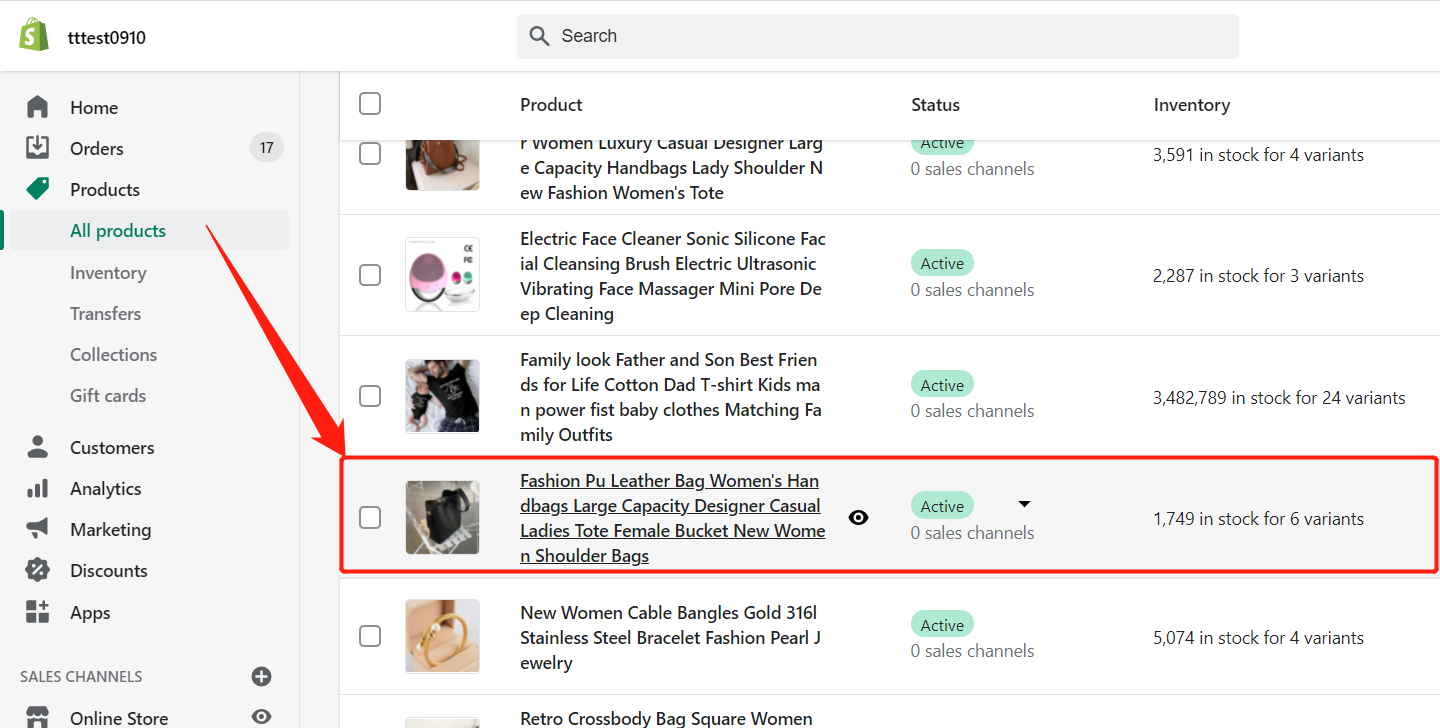Go to Gift cards submenu item
Image resolution: width=1440 pixels, height=728 pixels.
pyautogui.click(x=108, y=395)
